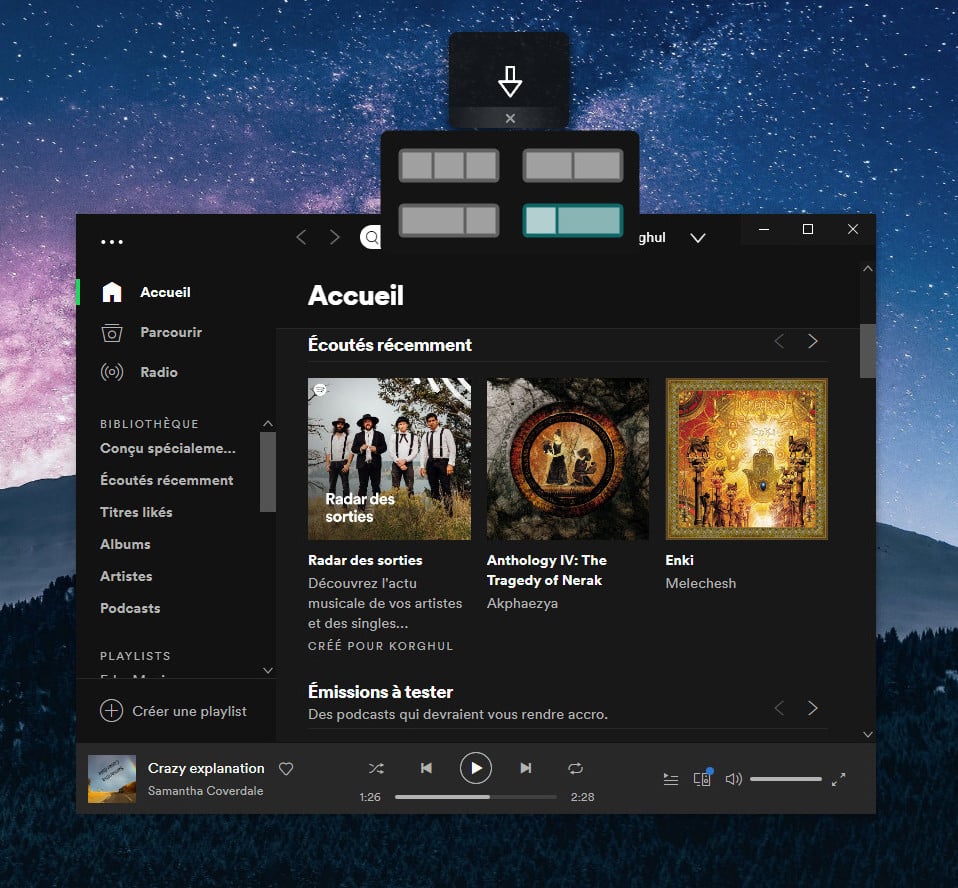Viewport: 958px width, 888px height.
Task: Click the Émissions à tester heading
Action: tap(381, 692)
